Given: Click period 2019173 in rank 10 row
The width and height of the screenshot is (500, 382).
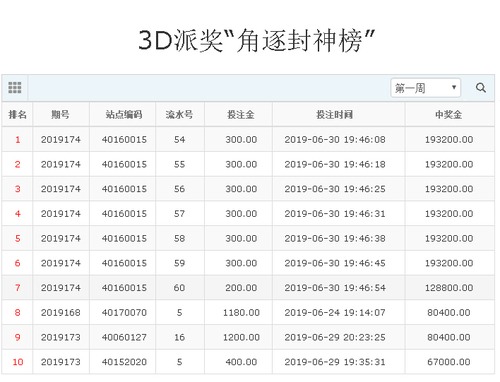Looking at the screenshot, I should (61, 362).
